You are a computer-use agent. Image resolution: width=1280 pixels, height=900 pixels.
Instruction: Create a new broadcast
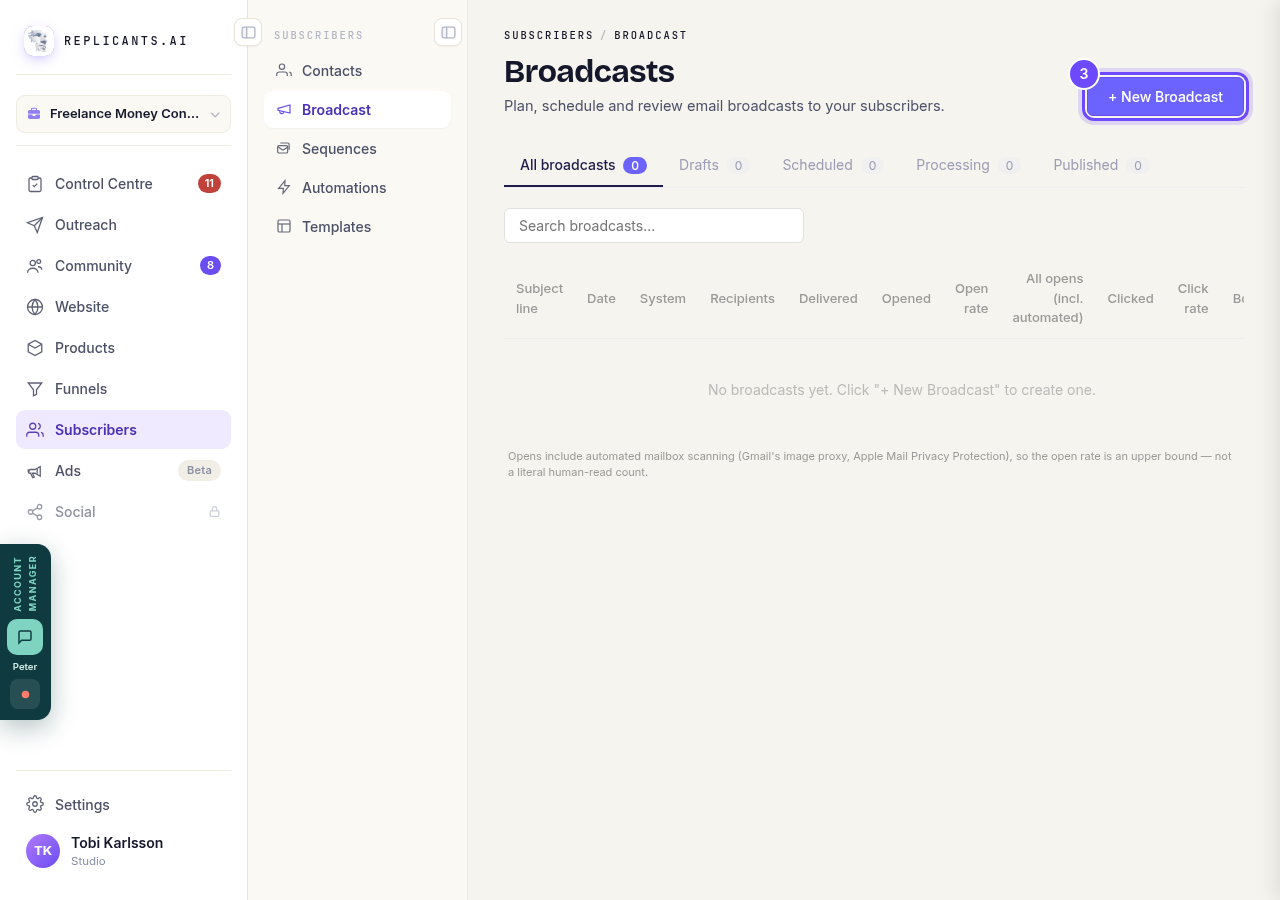tap(1165, 97)
